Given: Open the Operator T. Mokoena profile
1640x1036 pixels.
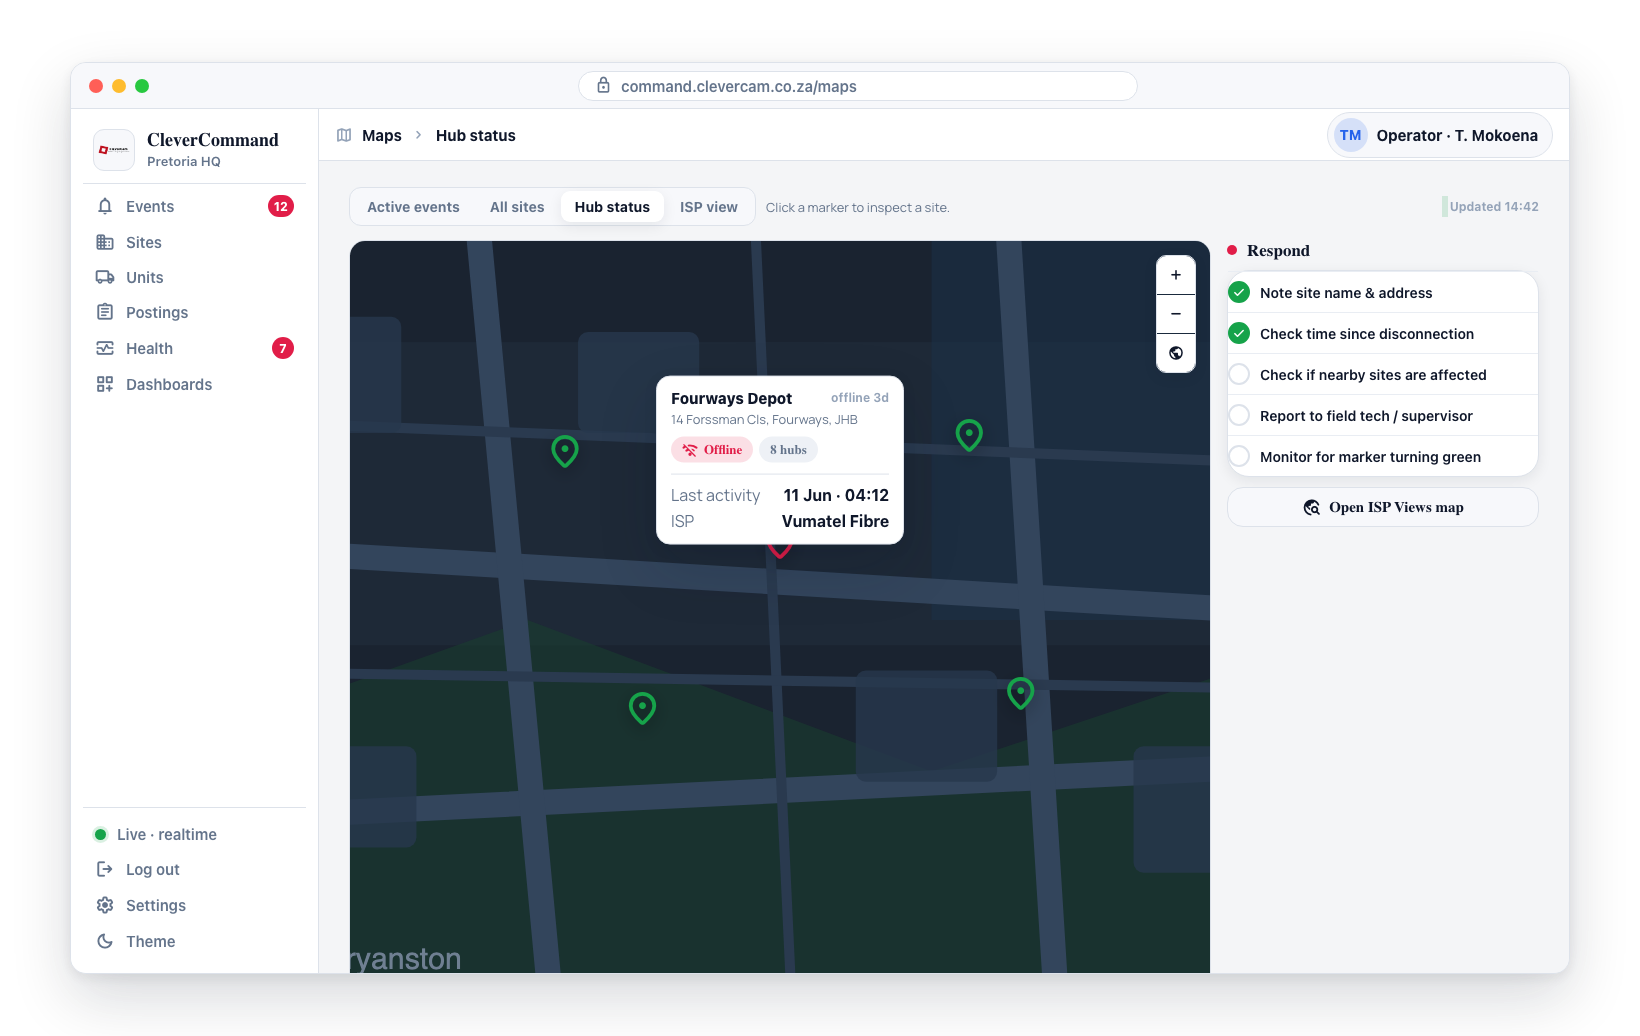Looking at the screenshot, I should pyautogui.click(x=1439, y=135).
